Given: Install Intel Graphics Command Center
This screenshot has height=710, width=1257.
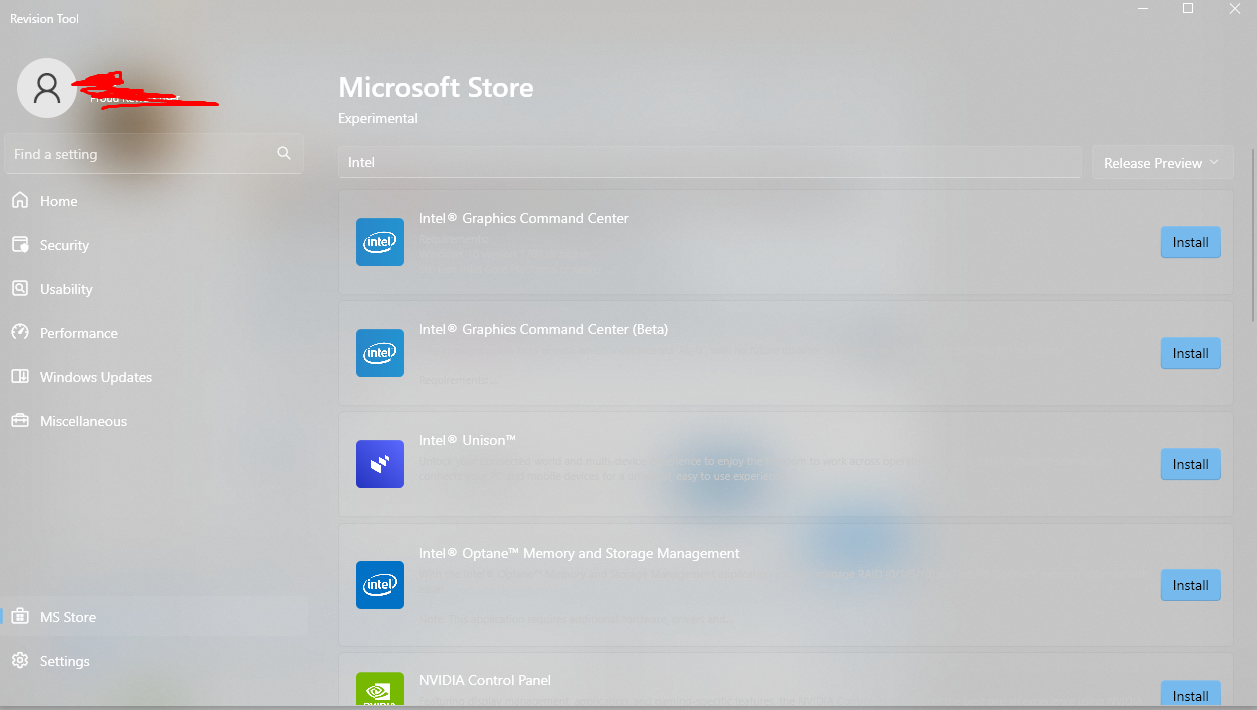Looking at the screenshot, I should tap(1190, 242).
